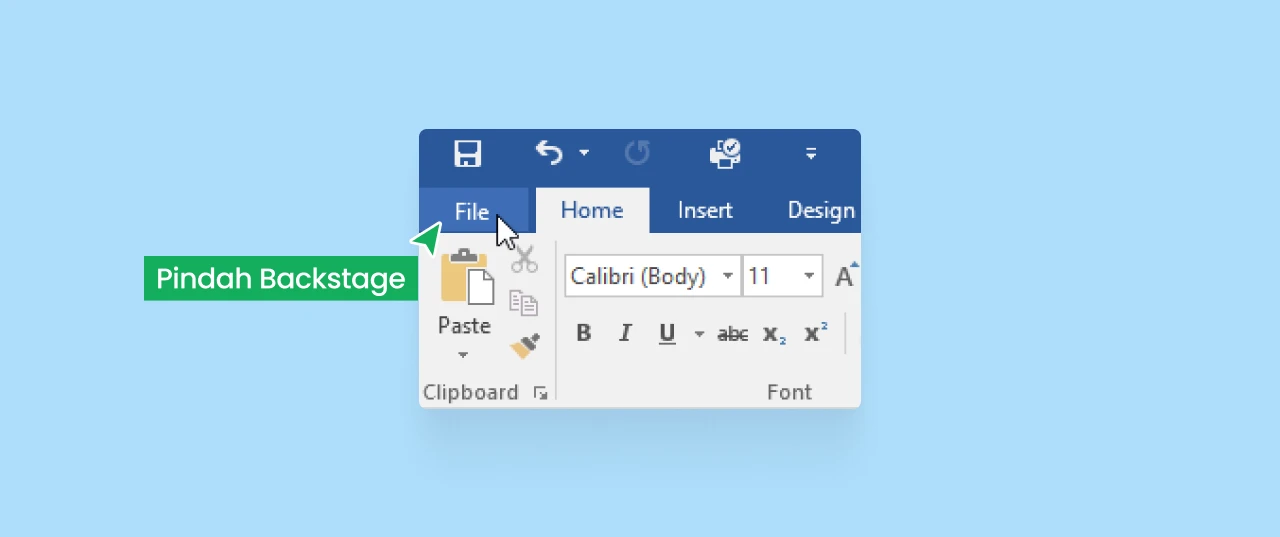This screenshot has height=537, width=1280.
Task: Click the Copy icon
Action: click(x=524, y=302)
